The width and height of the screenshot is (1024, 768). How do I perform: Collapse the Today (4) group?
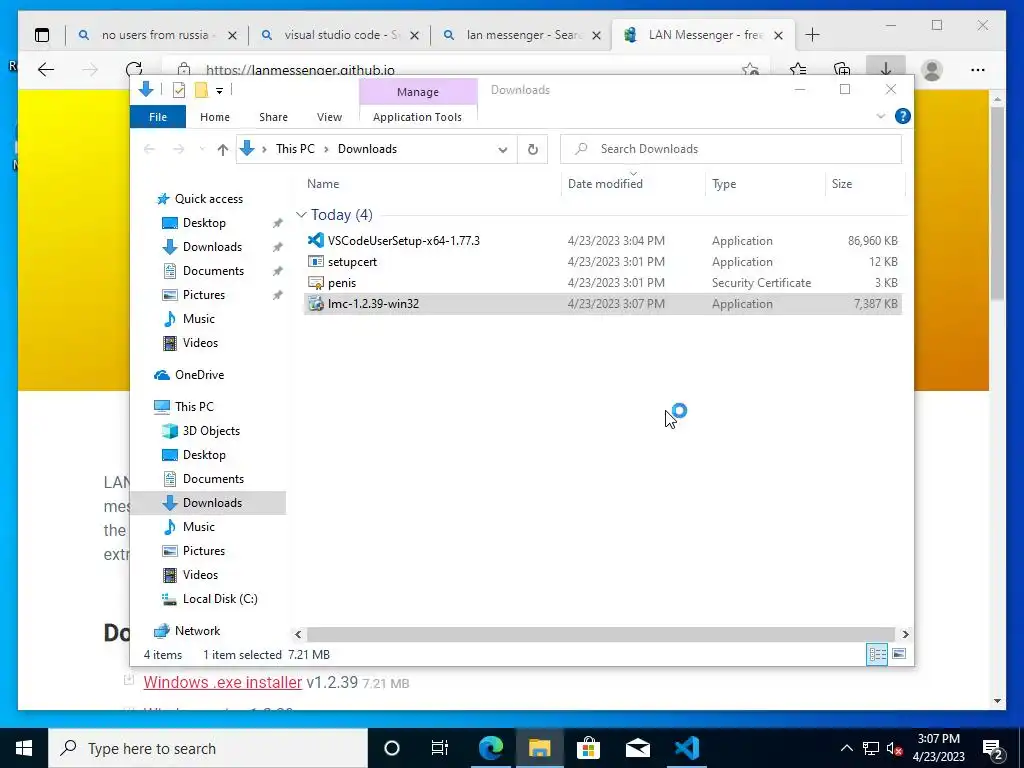[x=301, y=215]
